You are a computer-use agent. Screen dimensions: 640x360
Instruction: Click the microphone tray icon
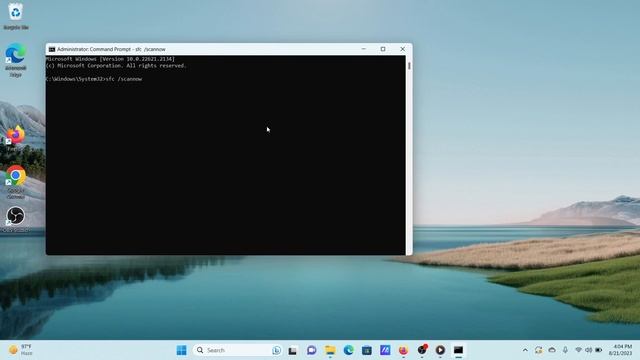point(565,350)
